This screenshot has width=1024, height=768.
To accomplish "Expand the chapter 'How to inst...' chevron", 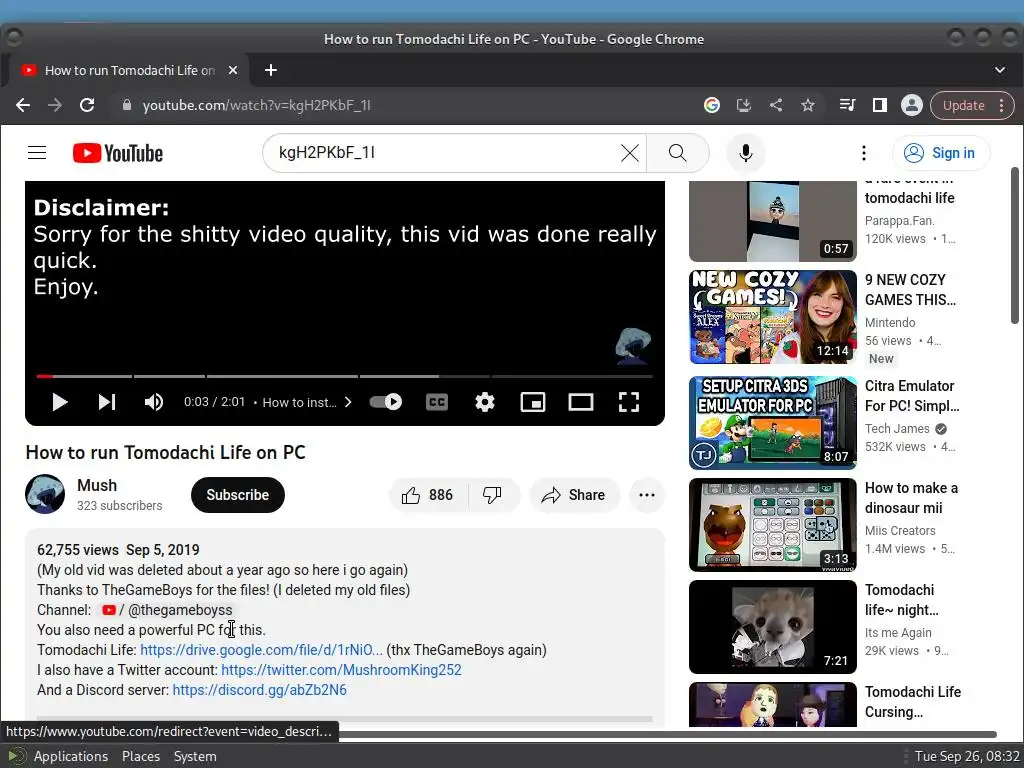I will click(348, 402).
